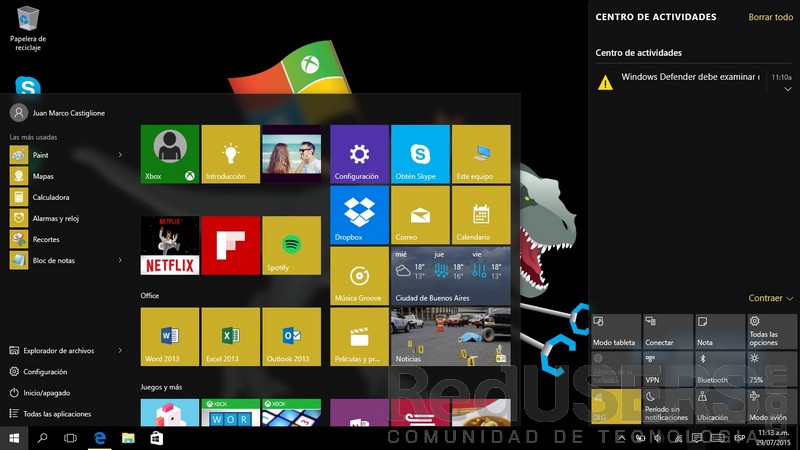Open the Introducción lightbulb tile
The image size is (800, 450).
[x=231, y=154]
